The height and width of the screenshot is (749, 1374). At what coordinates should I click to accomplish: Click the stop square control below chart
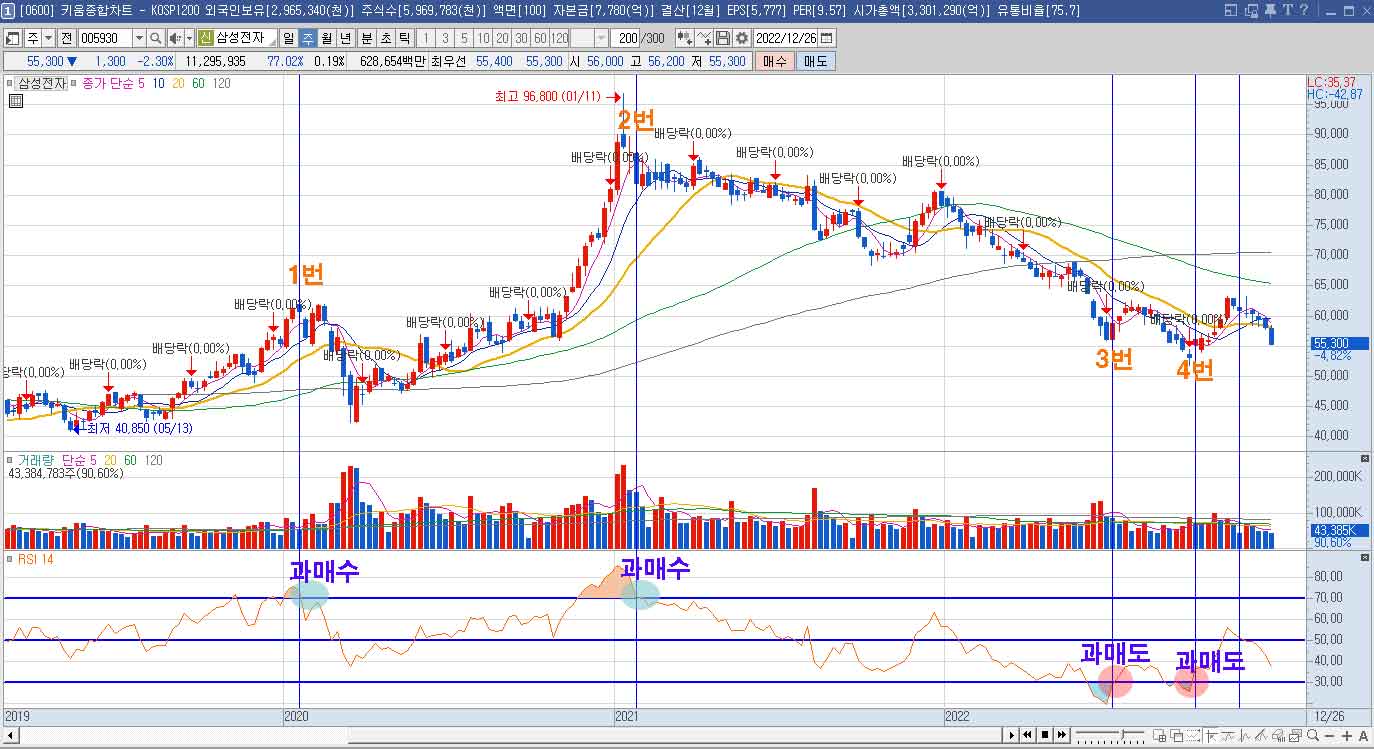pyautogui.click(x=1045, y=736)
